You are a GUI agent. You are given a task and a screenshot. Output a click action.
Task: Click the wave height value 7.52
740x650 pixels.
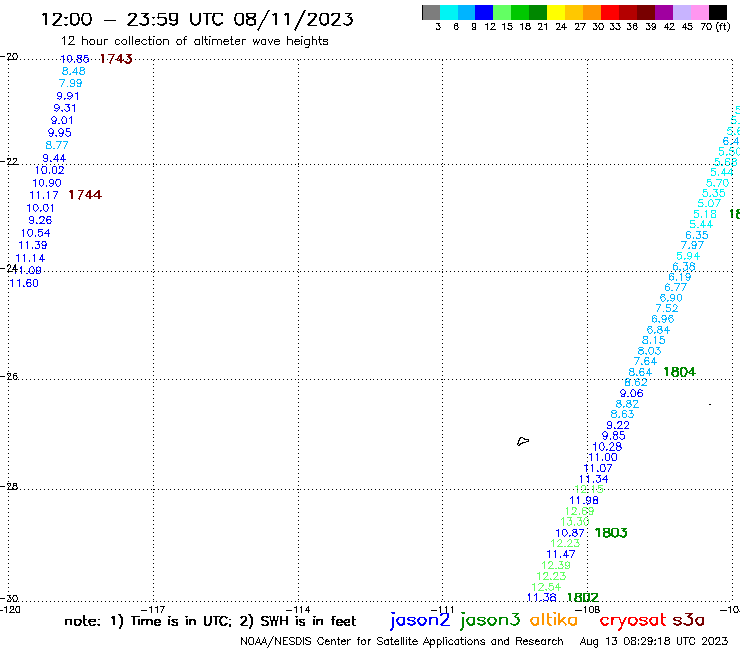coord(667,308)
